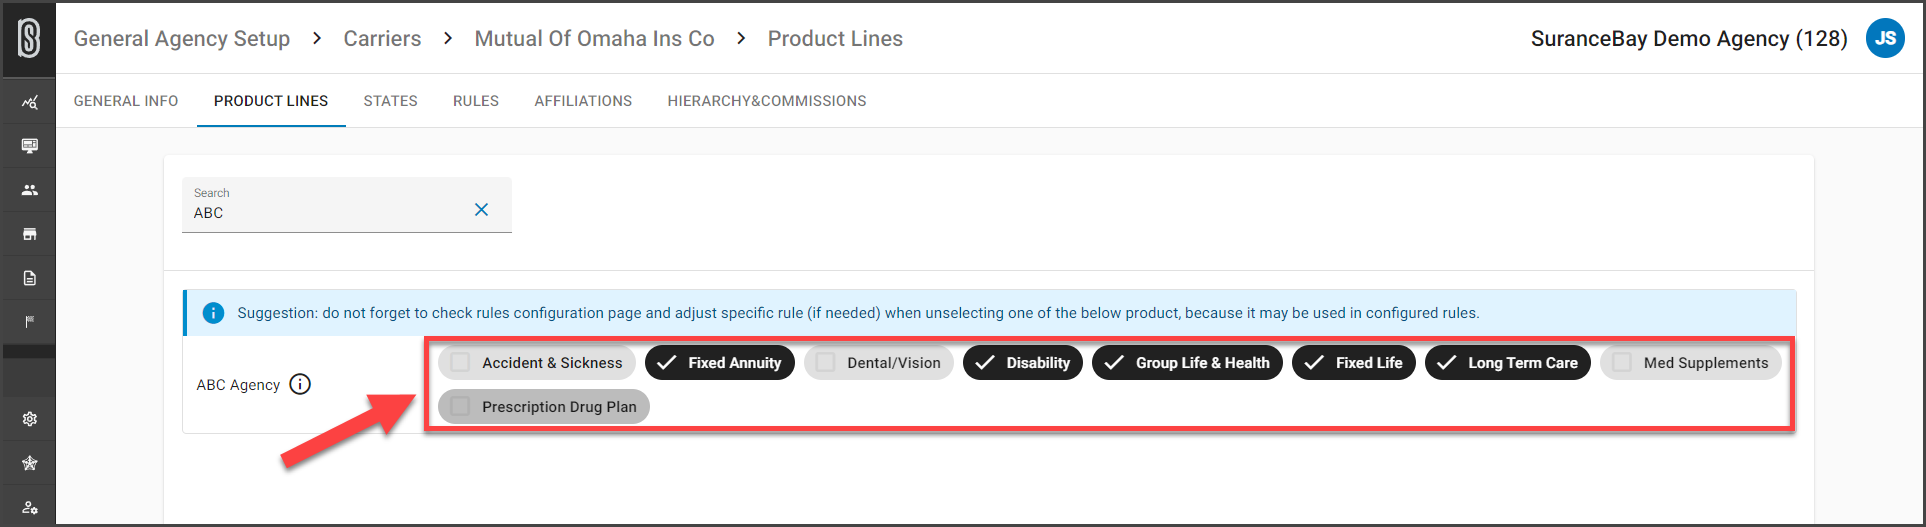Open the people group sidebar icon
1926x527 pixels.
click(29, 190)
